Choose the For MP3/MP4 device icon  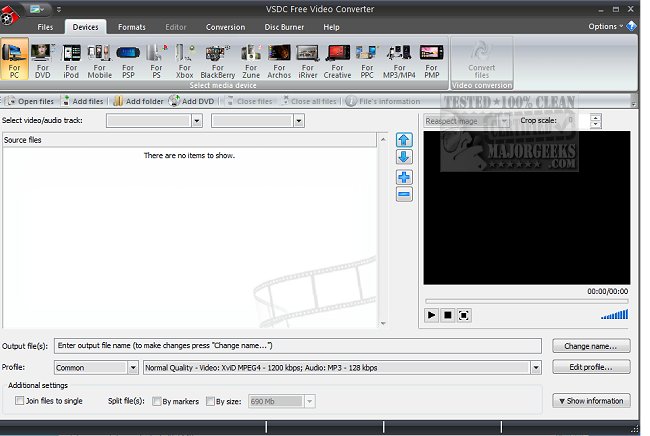pos(399,61)
